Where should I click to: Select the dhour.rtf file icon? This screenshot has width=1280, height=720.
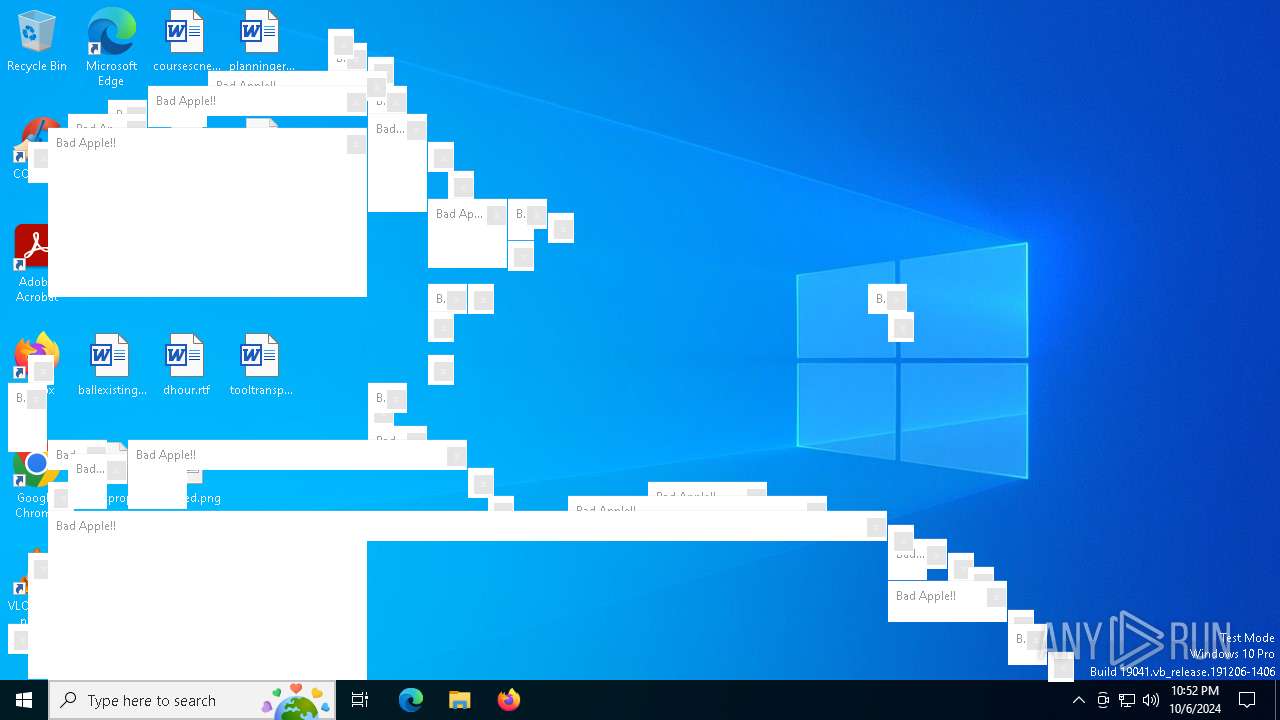[x=186, y=366]
